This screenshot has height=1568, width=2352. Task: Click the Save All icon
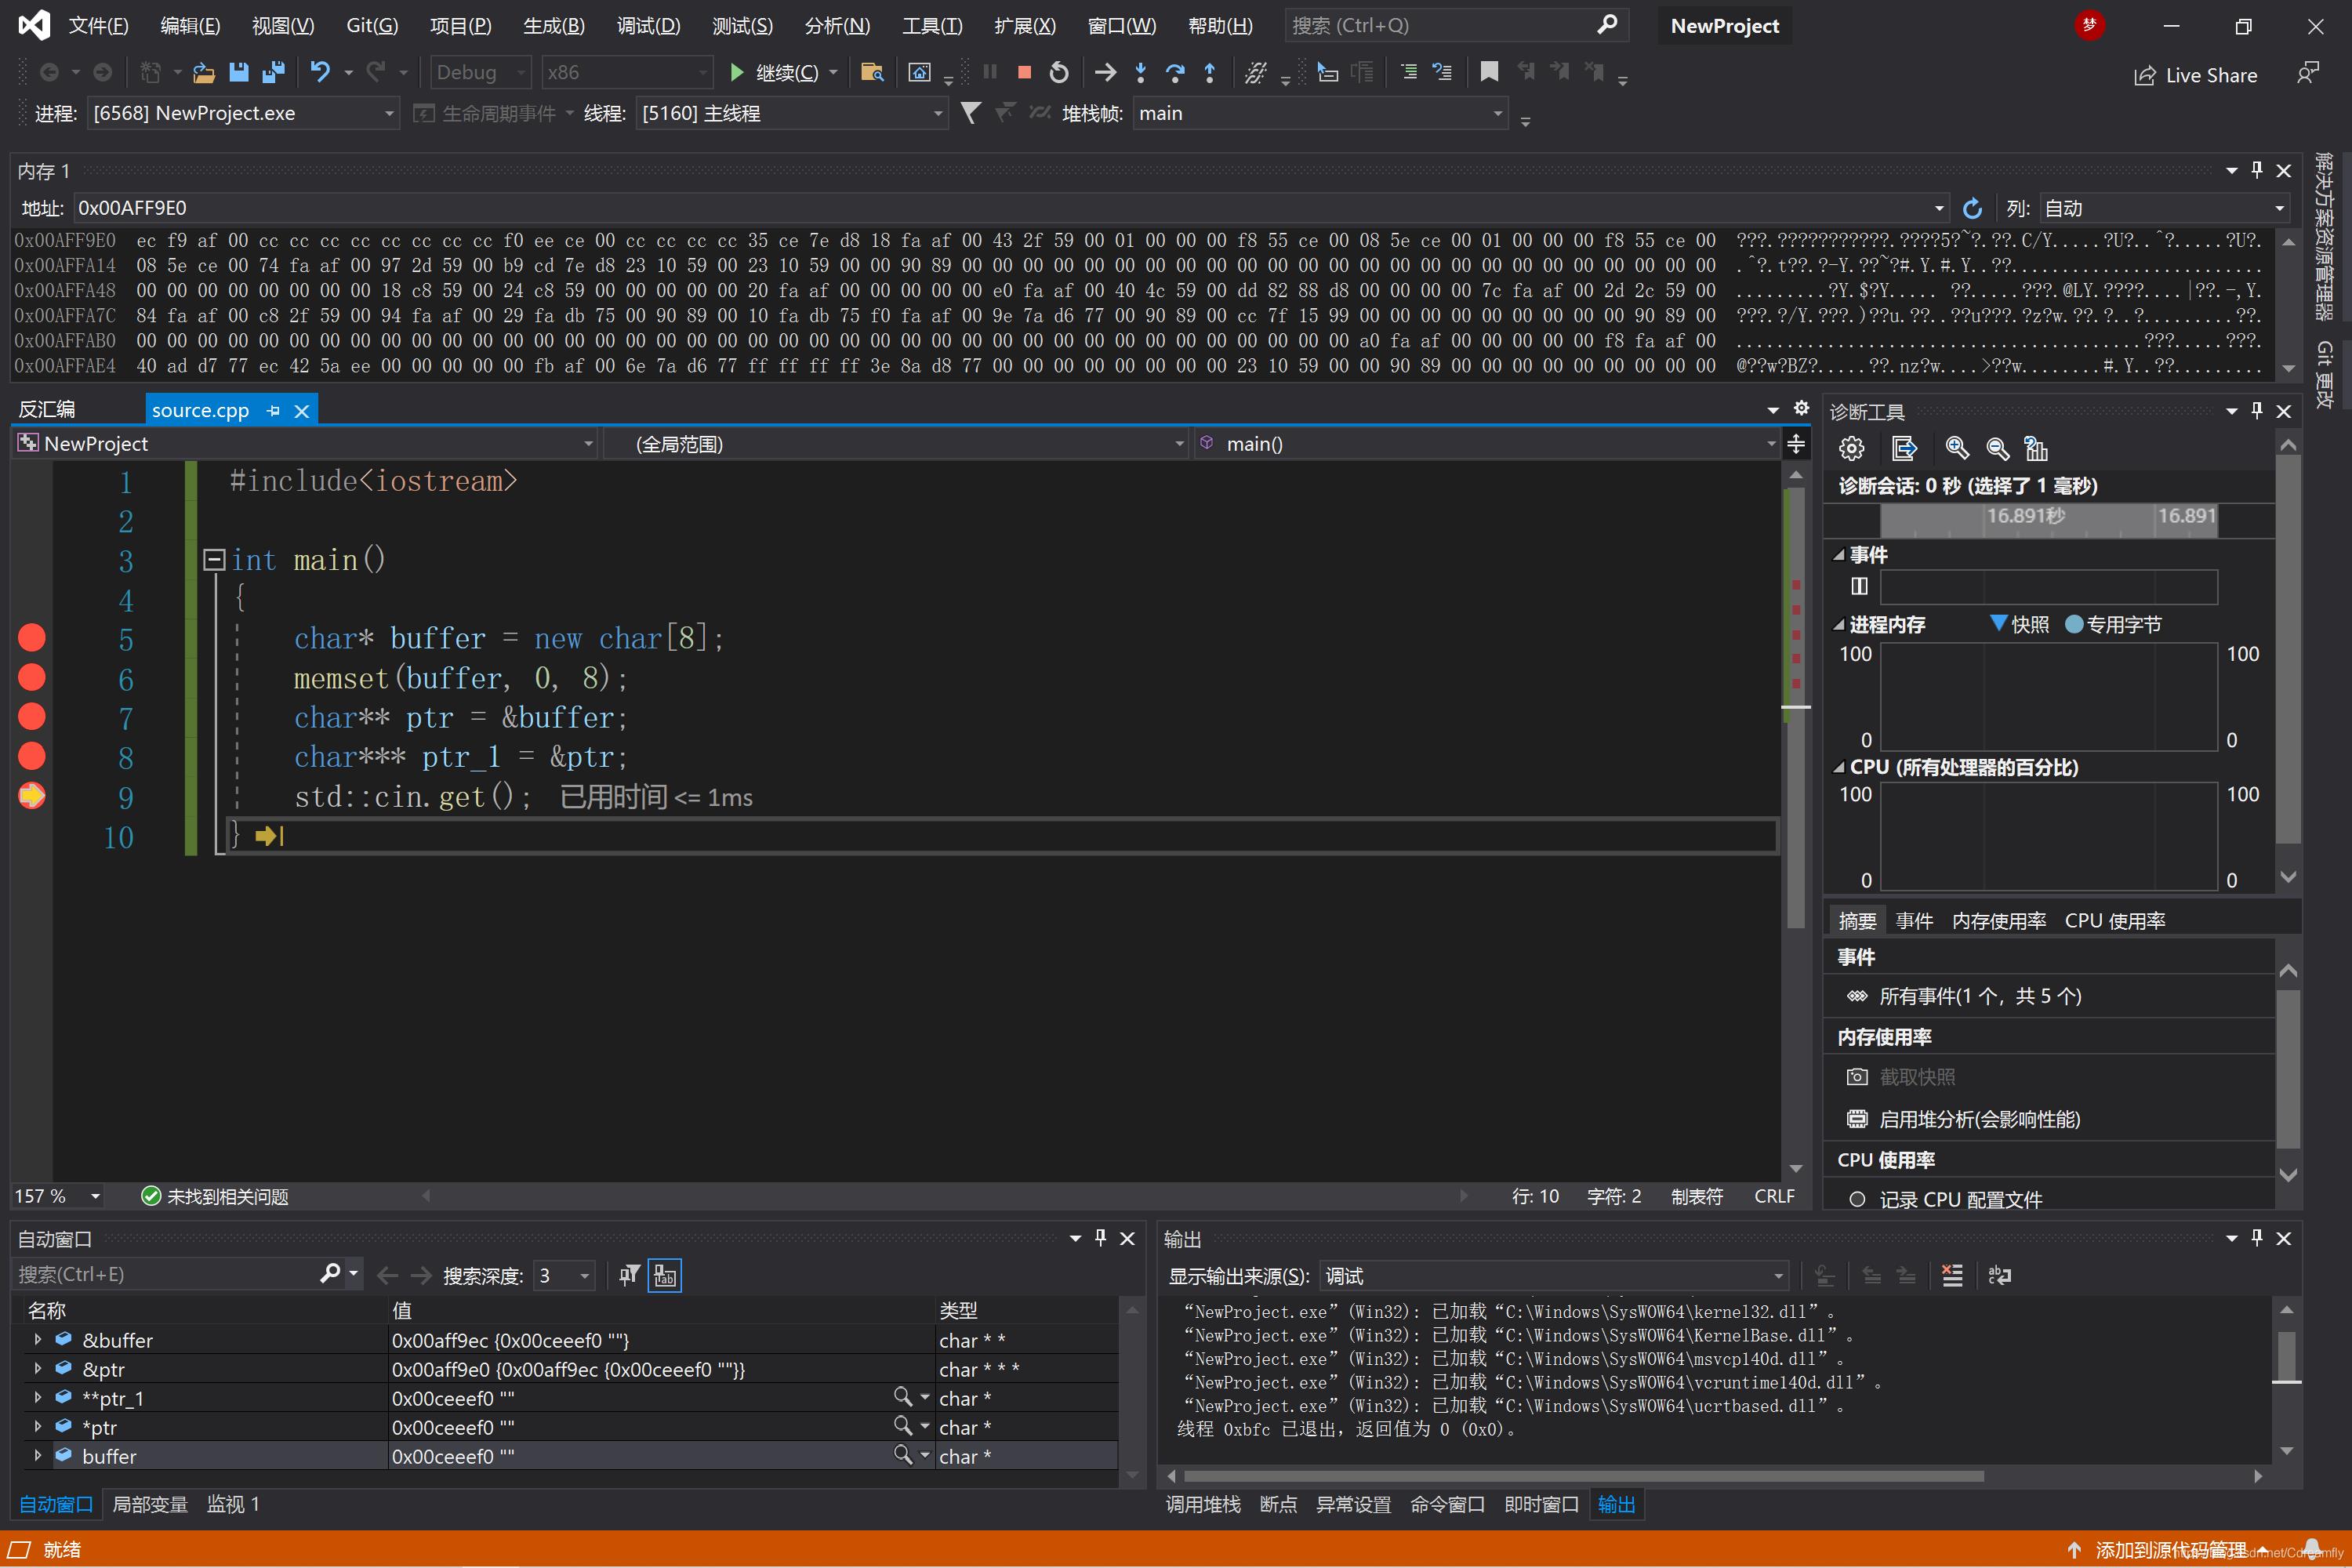pos(273,72)
